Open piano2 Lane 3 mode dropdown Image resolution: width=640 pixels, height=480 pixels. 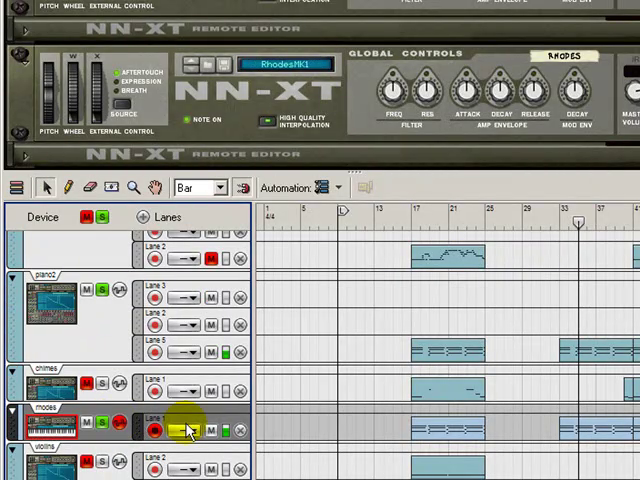(x=184, y=298)
